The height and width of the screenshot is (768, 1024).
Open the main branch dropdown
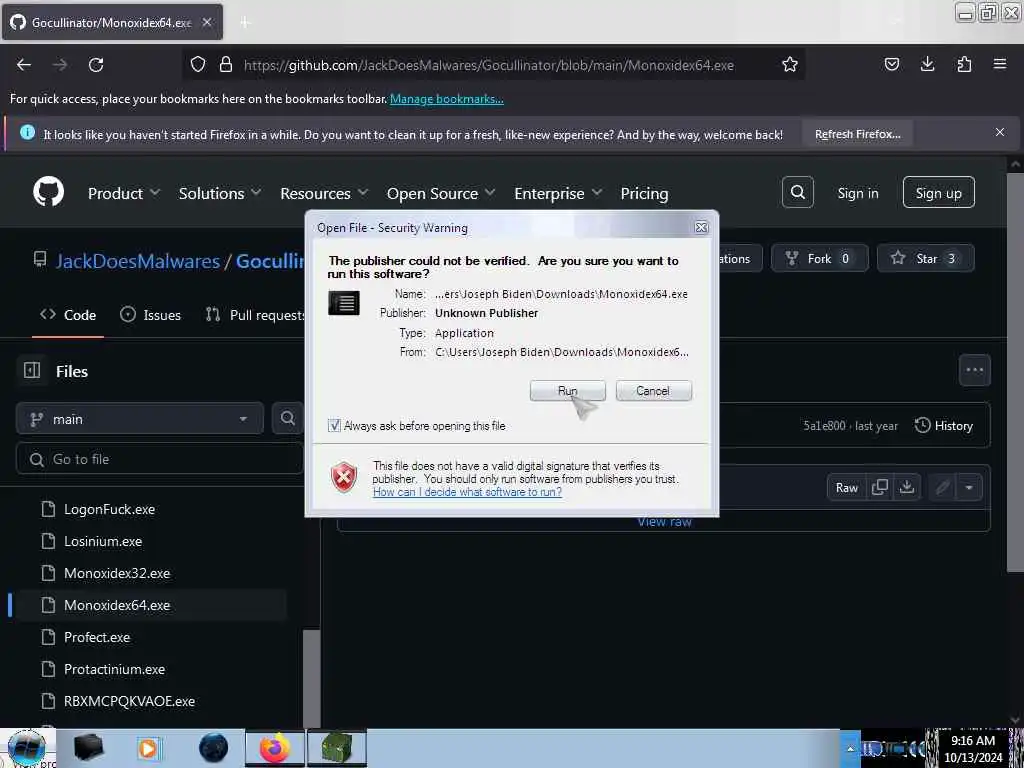(140, 419)
